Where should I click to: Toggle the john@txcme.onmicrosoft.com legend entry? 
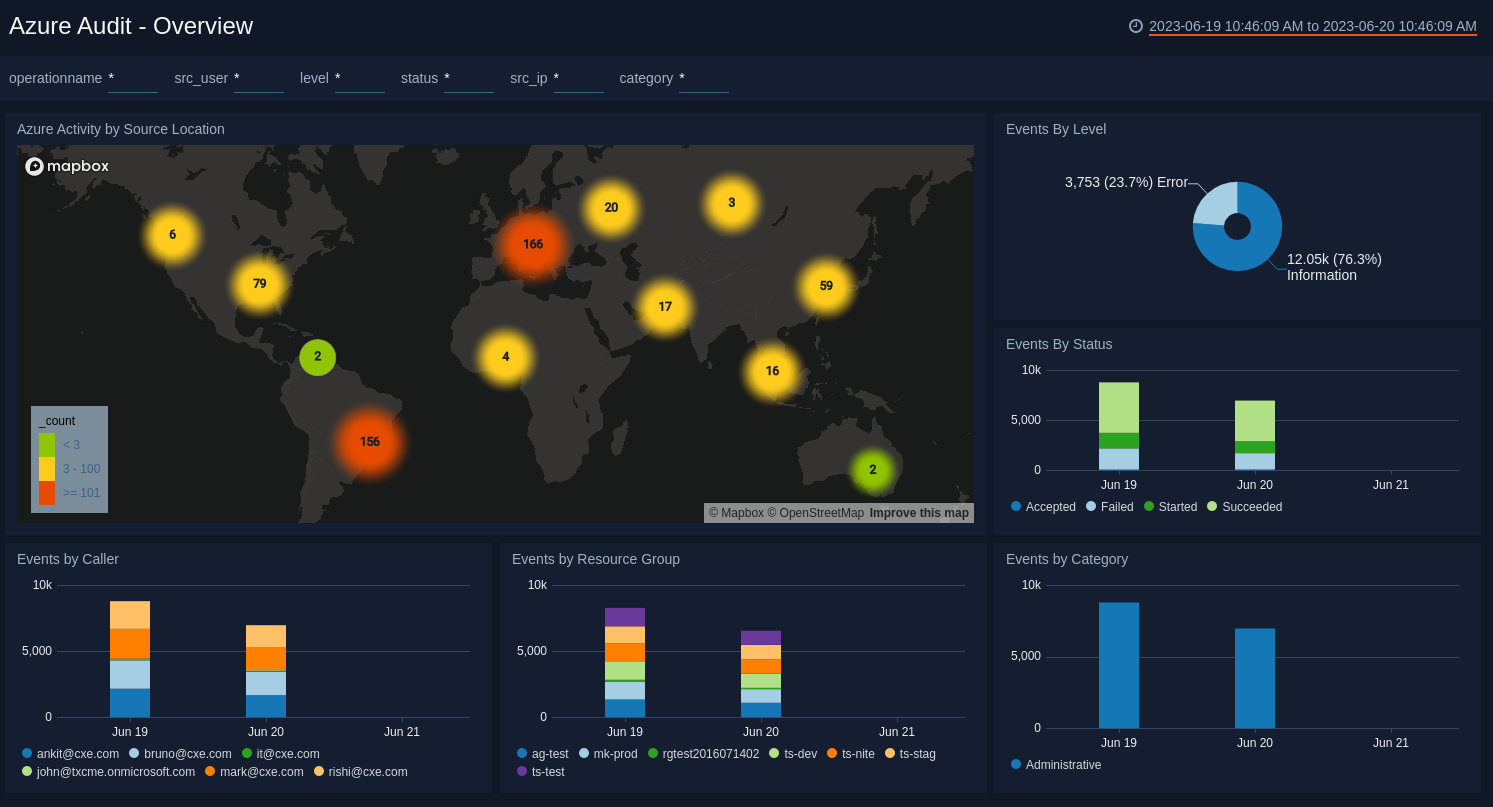click(x=108, y=772)
